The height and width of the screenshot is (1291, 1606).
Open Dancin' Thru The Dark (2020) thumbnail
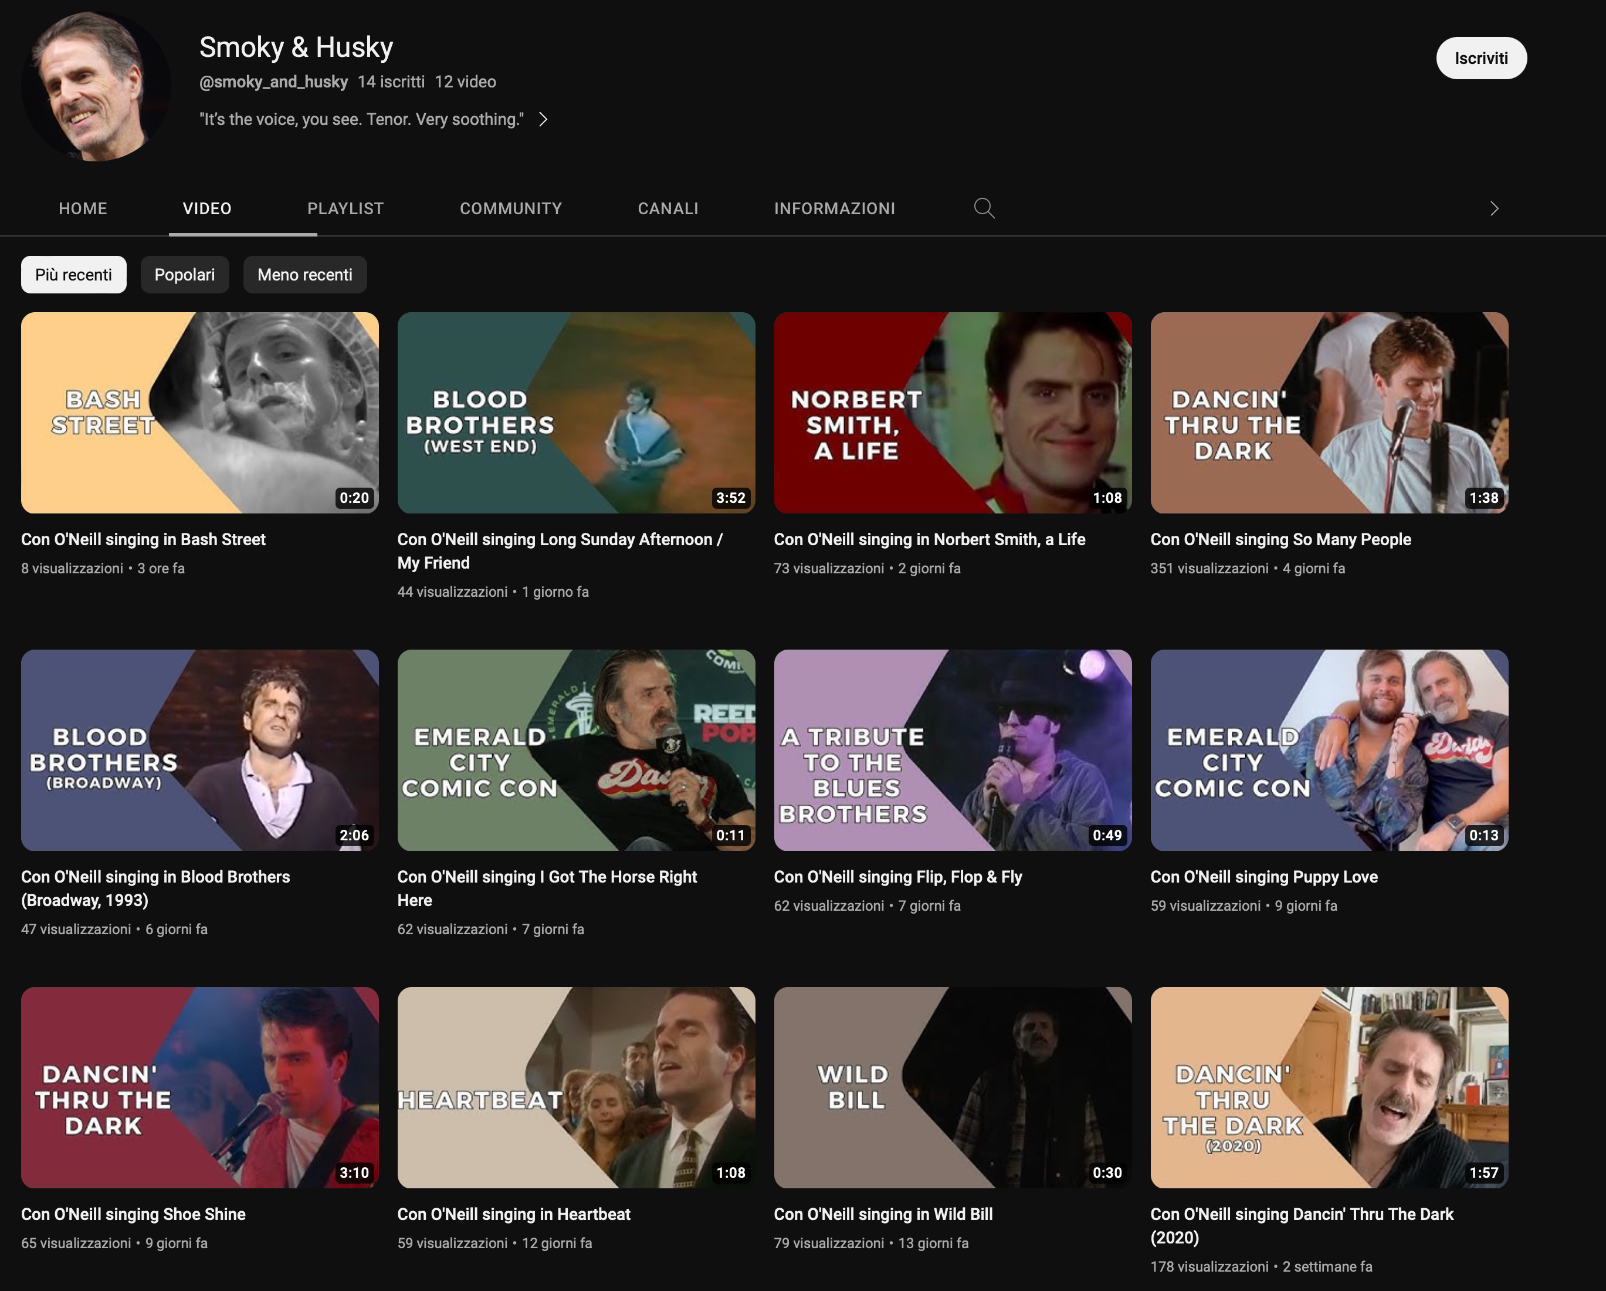pos(1329,1087)
